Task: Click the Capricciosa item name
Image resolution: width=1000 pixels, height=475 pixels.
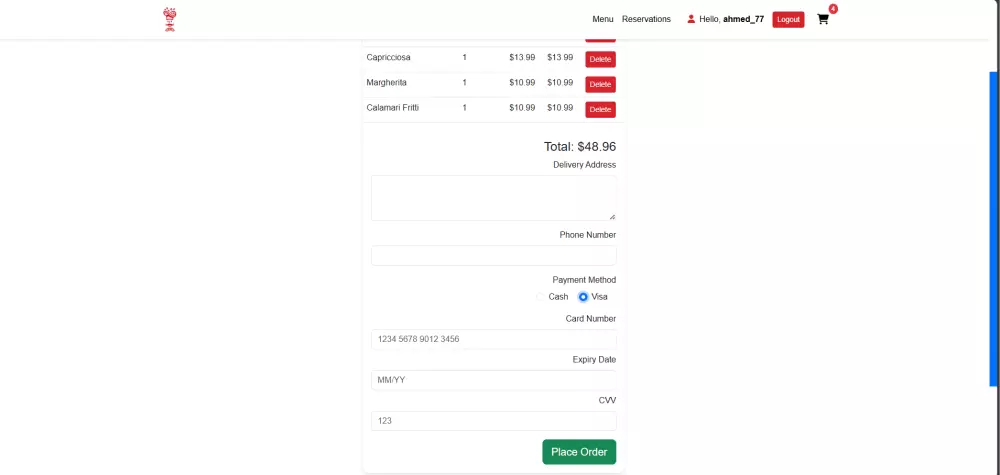Action: (x=388, y=57)
